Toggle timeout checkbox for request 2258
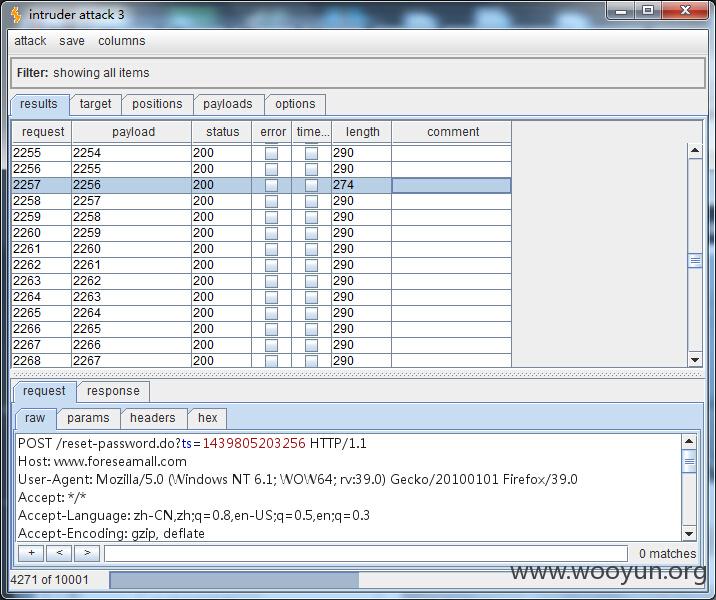 [311, 201]
